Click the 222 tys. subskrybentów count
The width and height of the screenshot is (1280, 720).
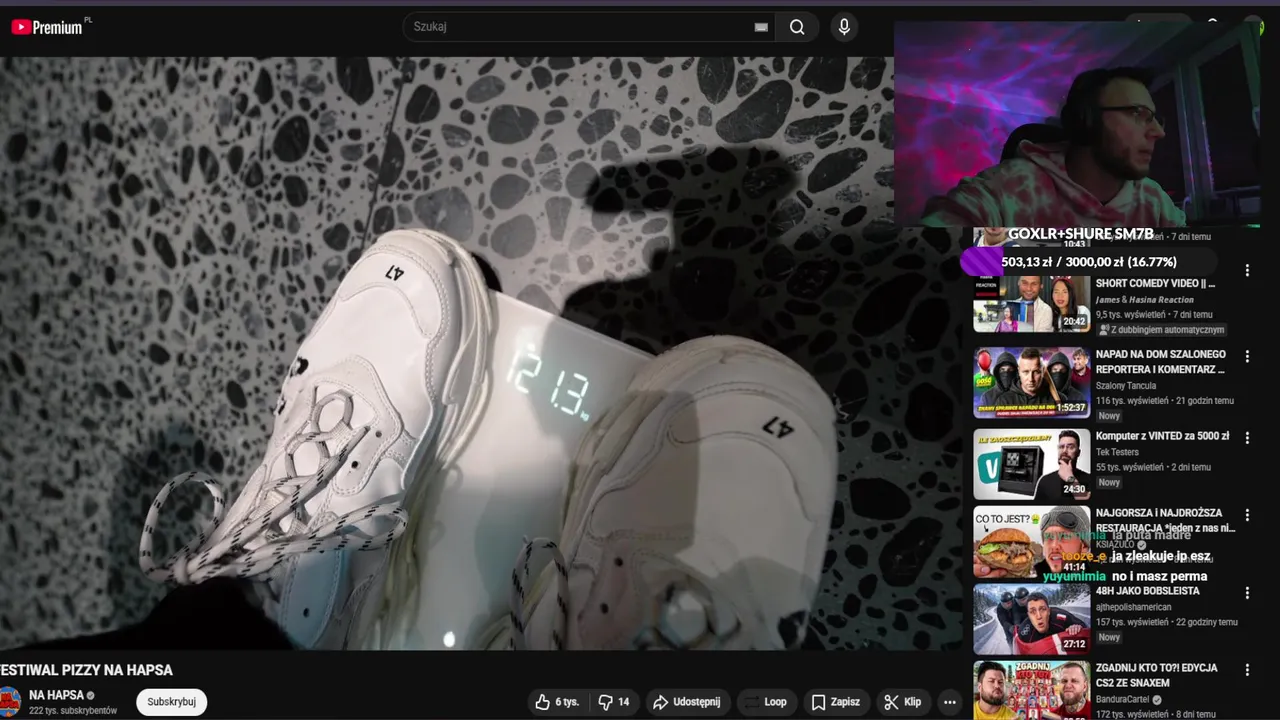click(x=73, y=711)
